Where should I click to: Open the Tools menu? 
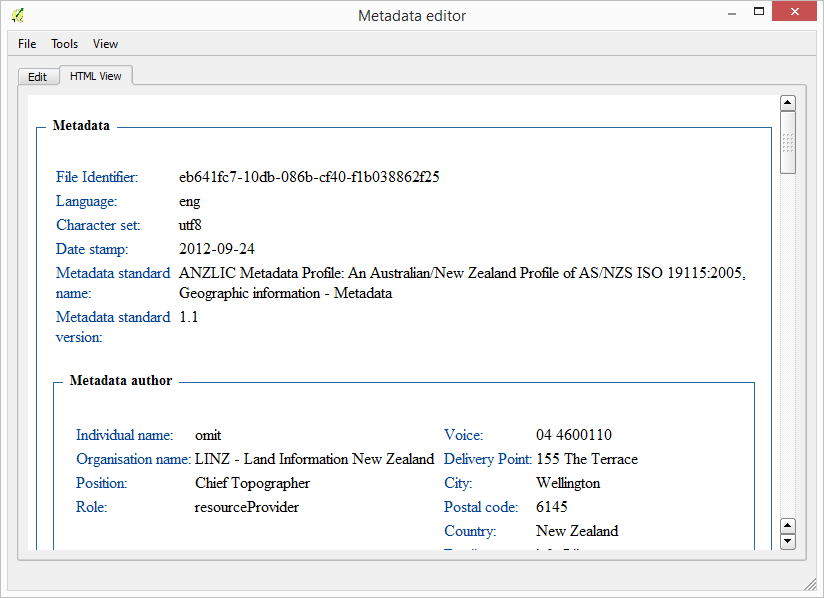64,43
